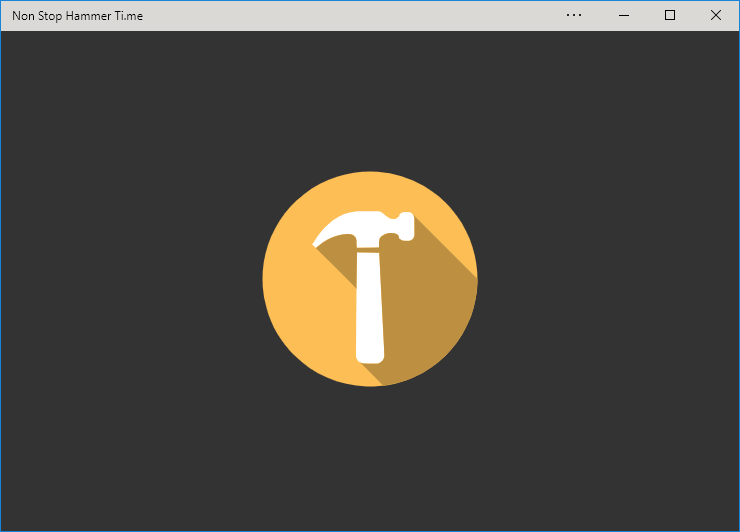Click the dark background right of the circle

(x=610, y=280)
